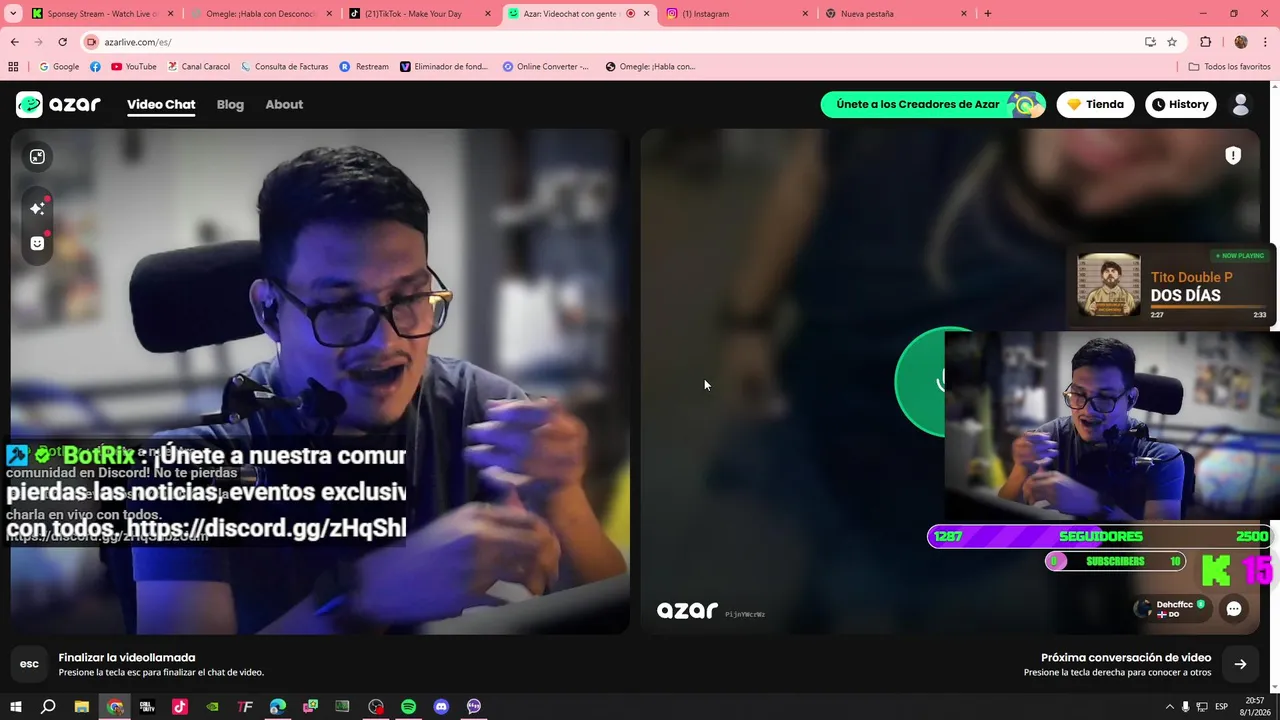
Task: Click the Azar logo
Action: (58, 104)
